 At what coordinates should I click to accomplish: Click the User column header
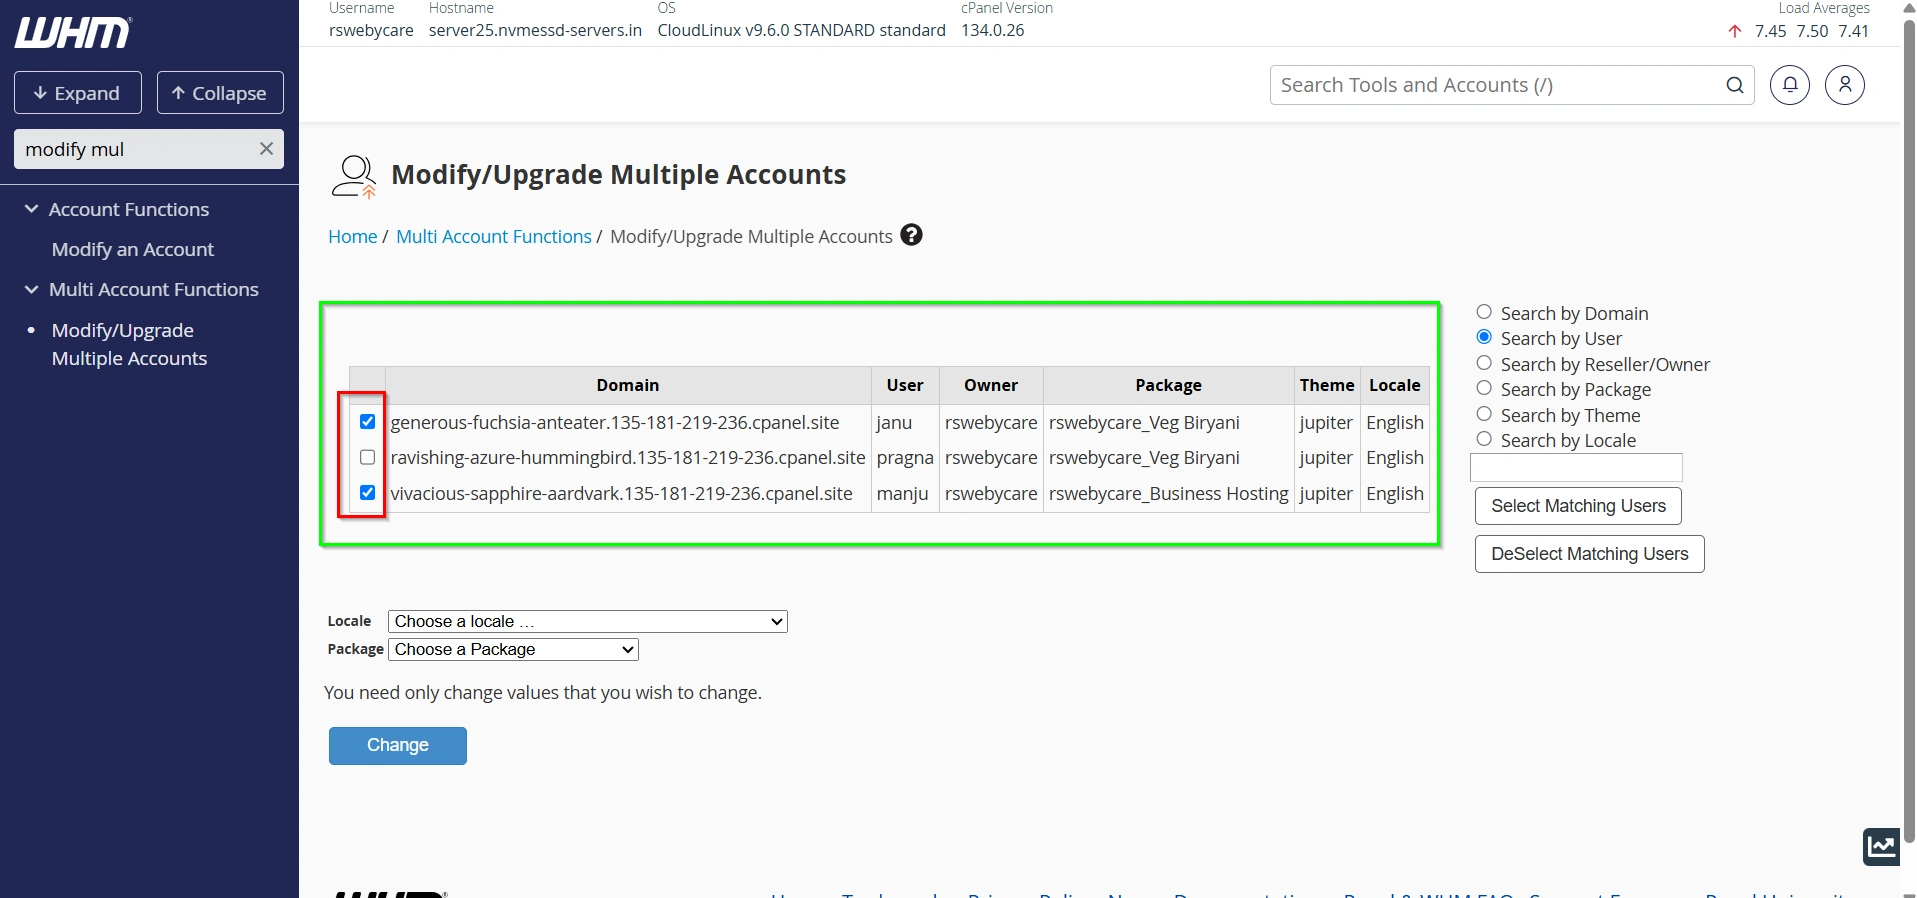tap(905, 385)
